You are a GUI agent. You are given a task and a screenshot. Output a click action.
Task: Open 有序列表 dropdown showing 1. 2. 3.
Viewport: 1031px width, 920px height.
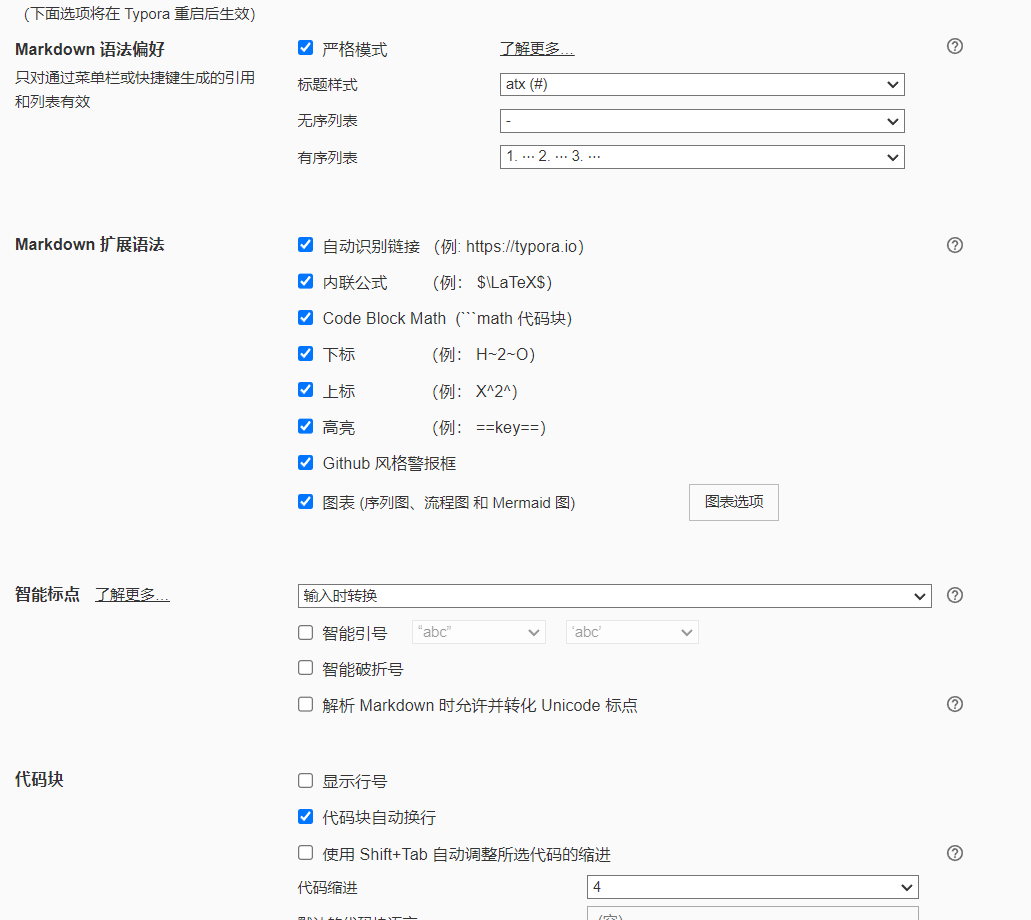click(x=702, y=157)
